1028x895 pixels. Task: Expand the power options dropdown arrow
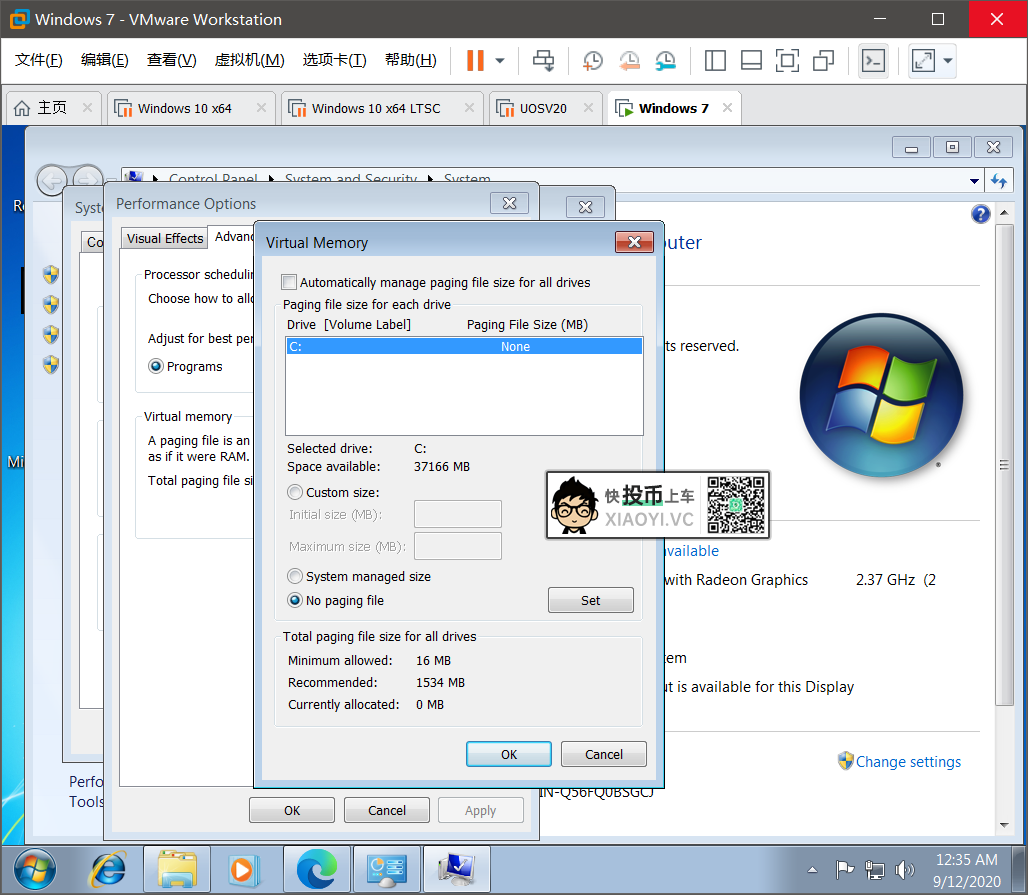click(500, 60)
